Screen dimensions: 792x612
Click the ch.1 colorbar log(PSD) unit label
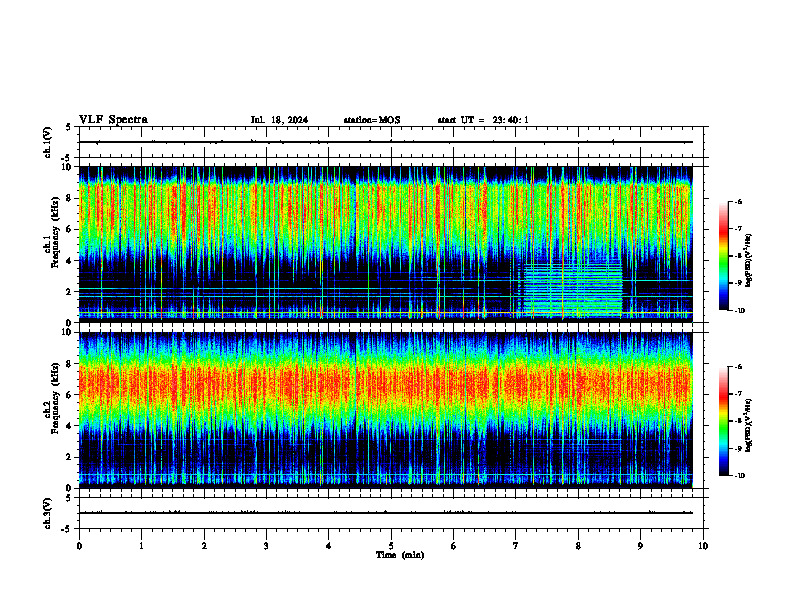[x=749, y=261]
